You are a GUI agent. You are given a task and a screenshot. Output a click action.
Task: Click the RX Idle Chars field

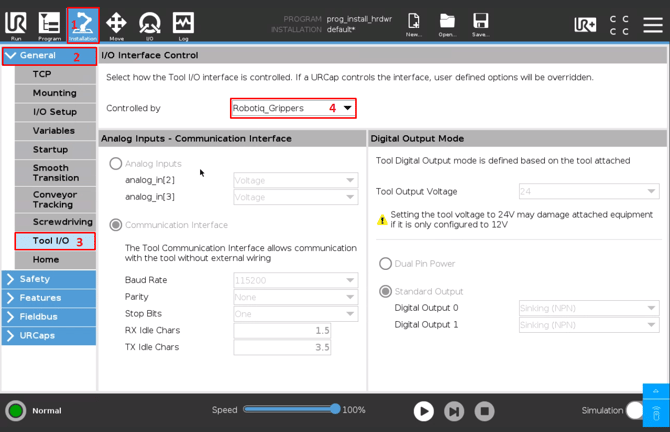tap(282, 330)
